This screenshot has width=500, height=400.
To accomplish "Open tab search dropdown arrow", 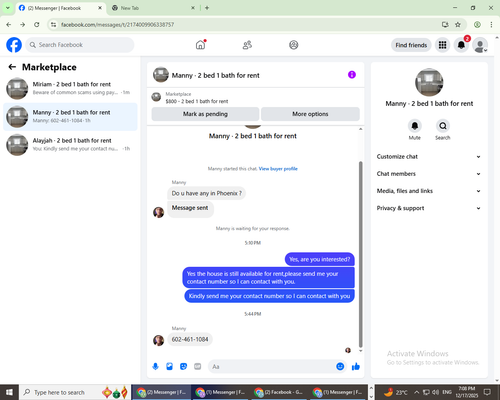I will (8, 8).
